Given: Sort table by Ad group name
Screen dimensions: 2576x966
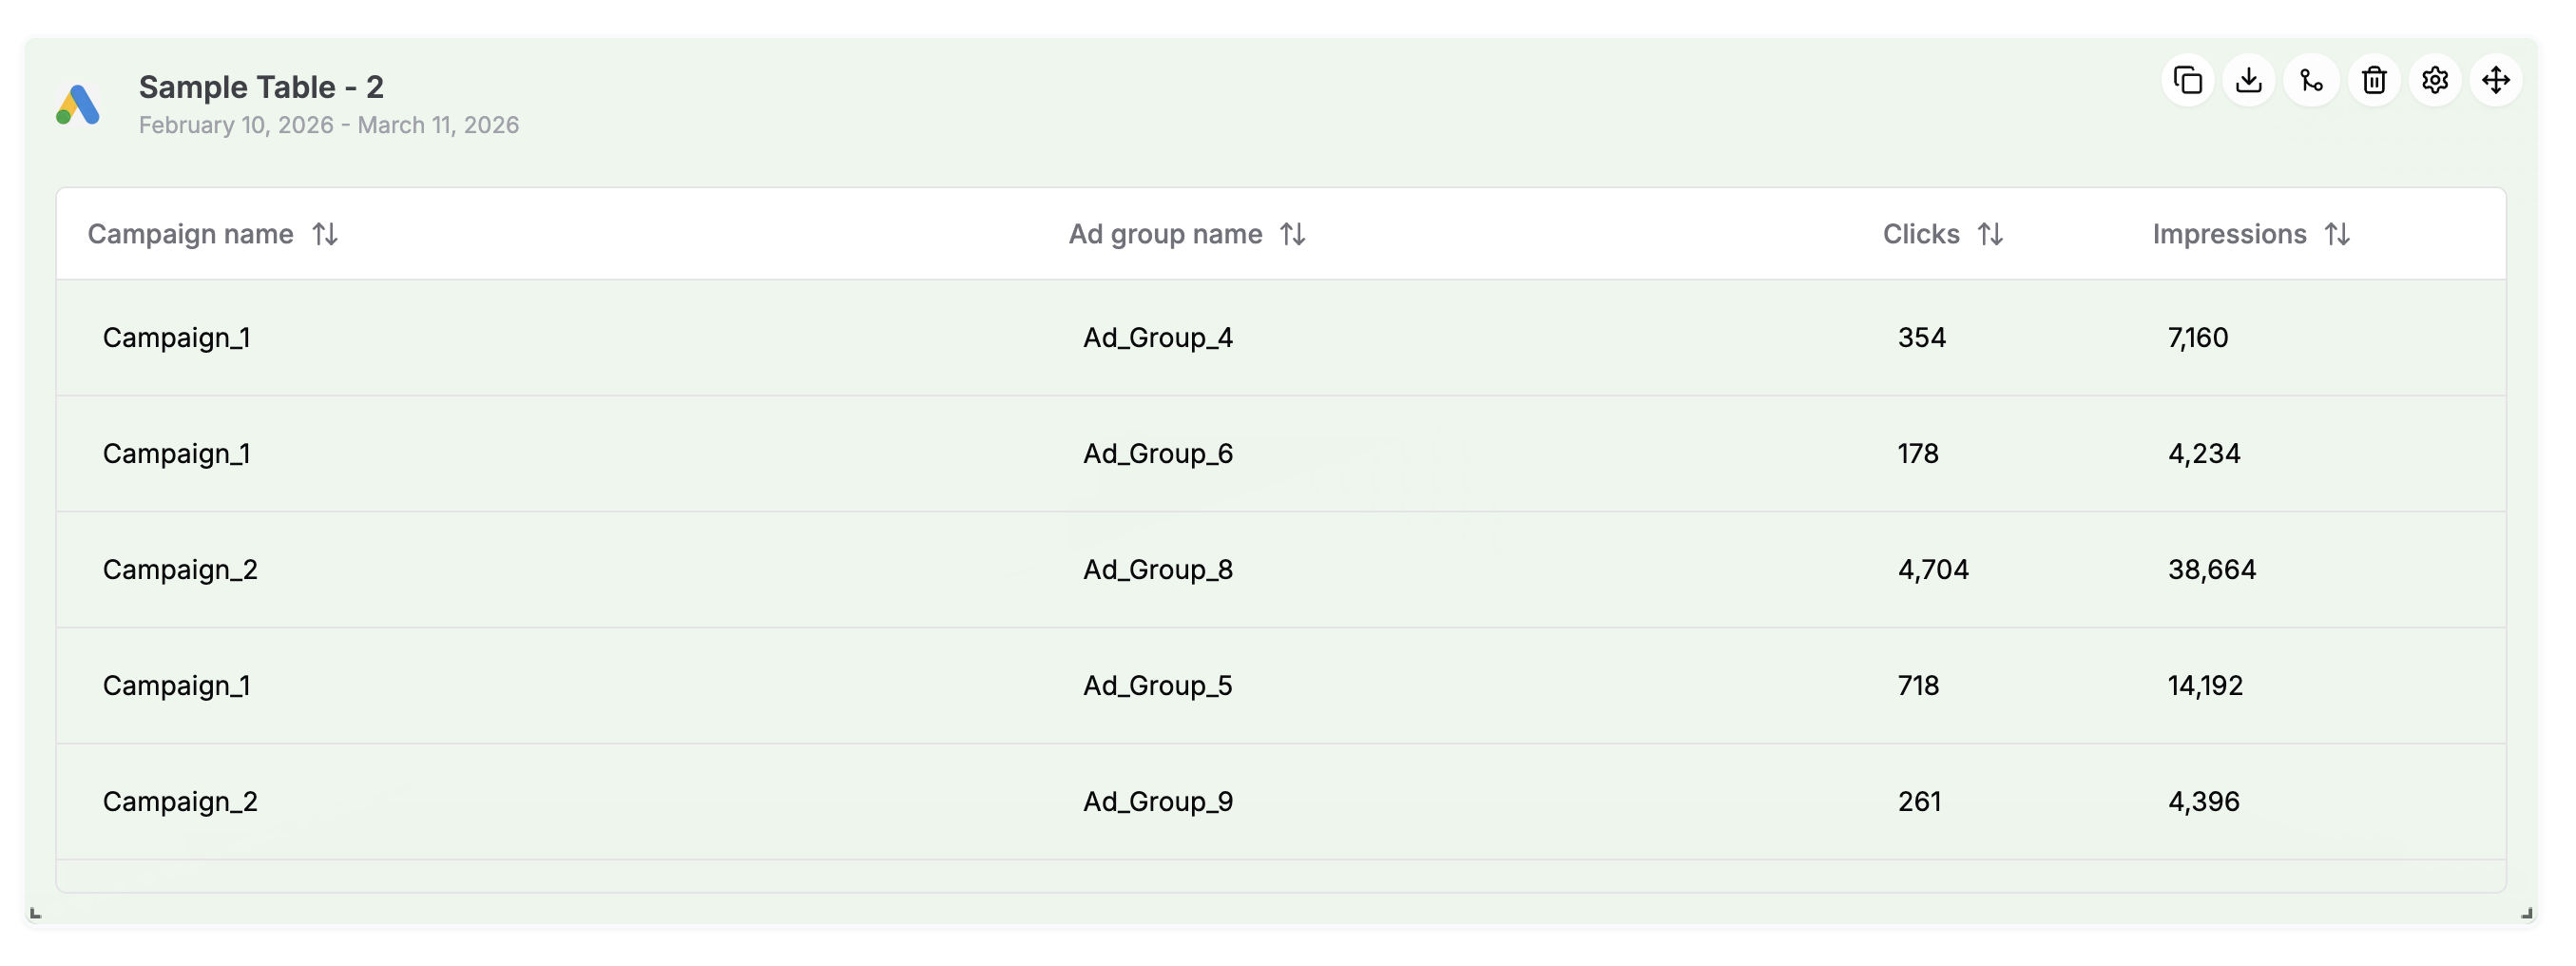Looking at the screenshot, I should [x=1292, y=234].
